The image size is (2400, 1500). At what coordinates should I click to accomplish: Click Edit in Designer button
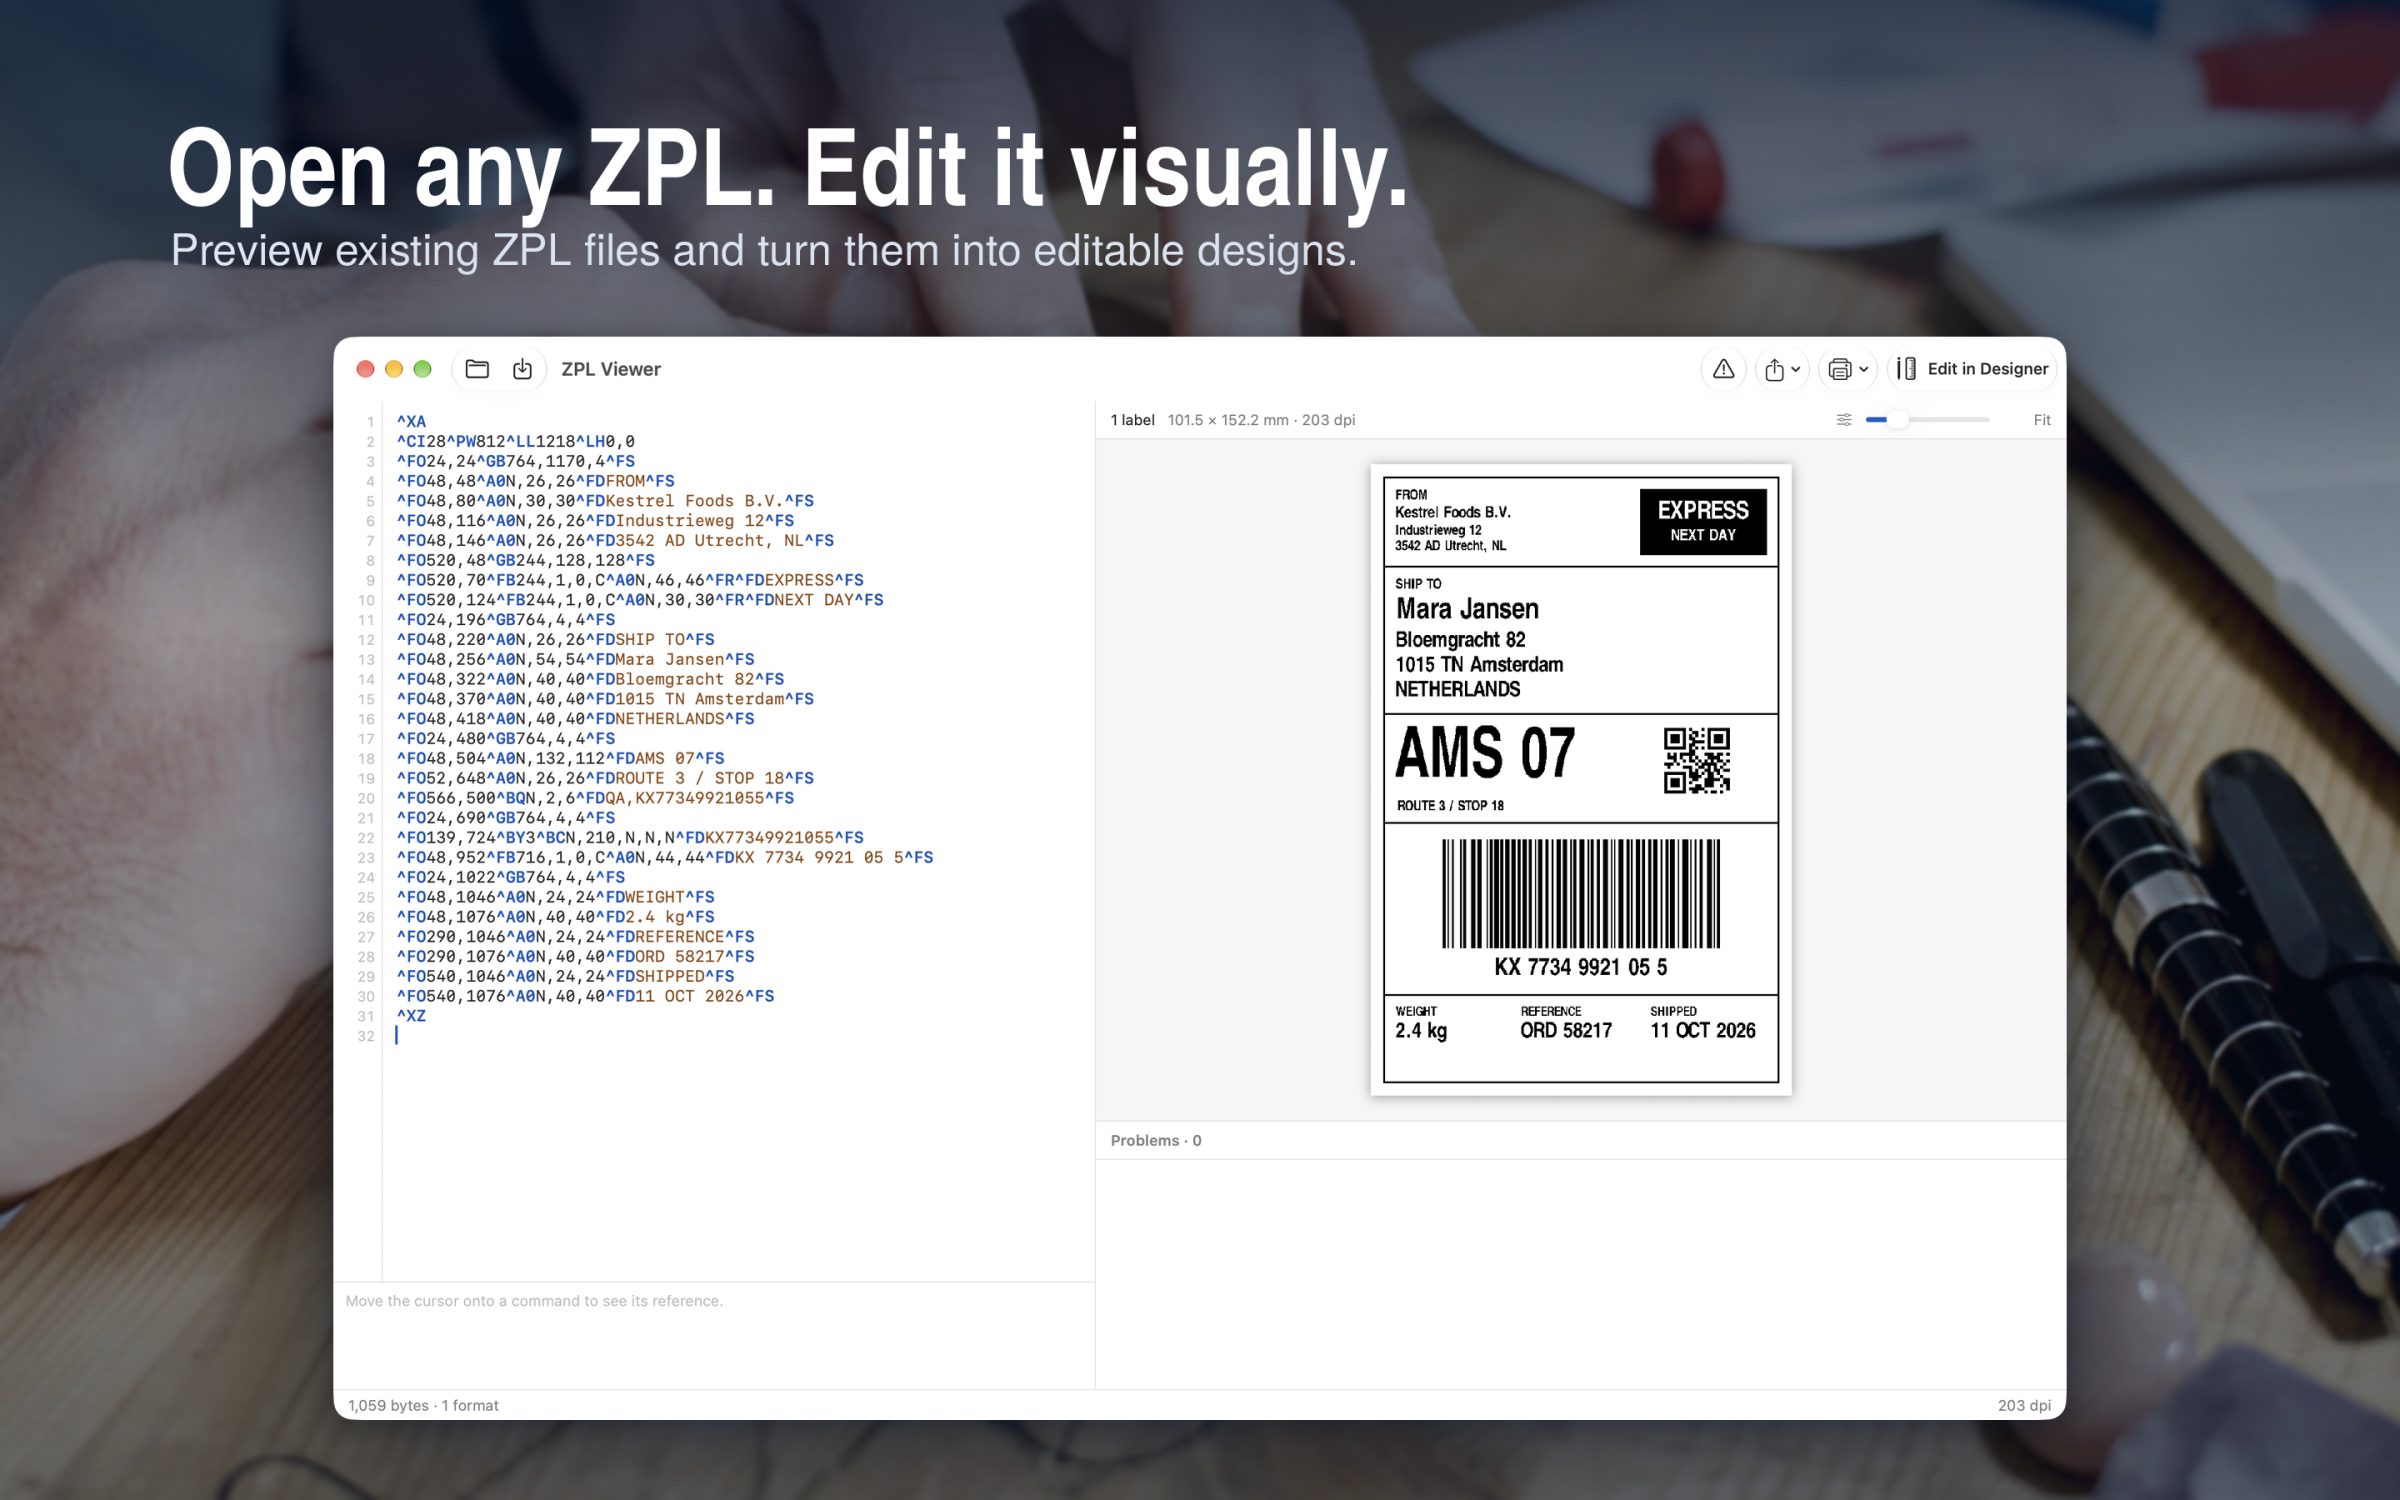(1972, 369)
